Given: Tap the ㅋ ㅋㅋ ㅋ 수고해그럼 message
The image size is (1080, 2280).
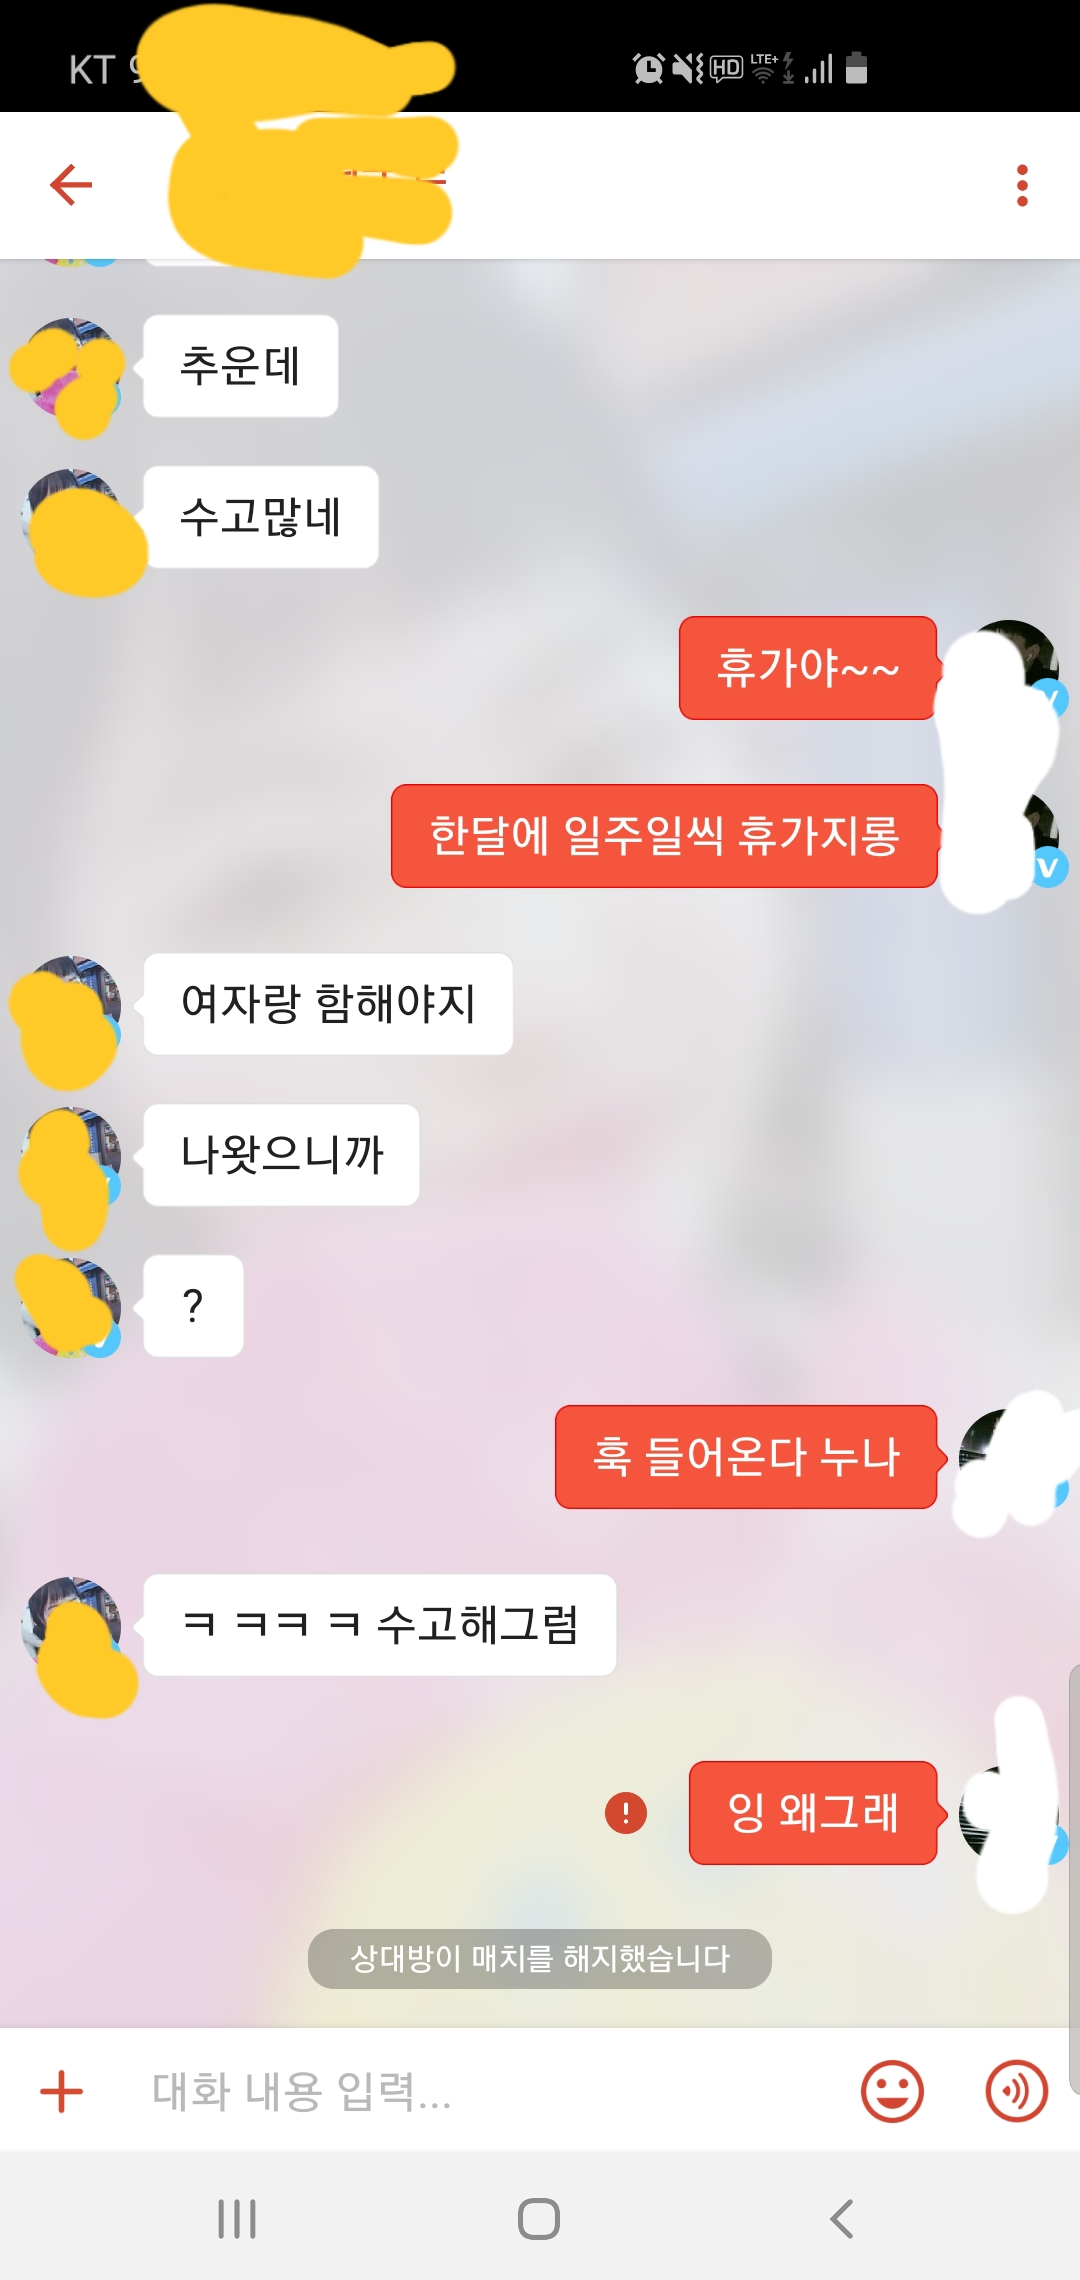Looking at the screenshot, I should point(379,1625).
